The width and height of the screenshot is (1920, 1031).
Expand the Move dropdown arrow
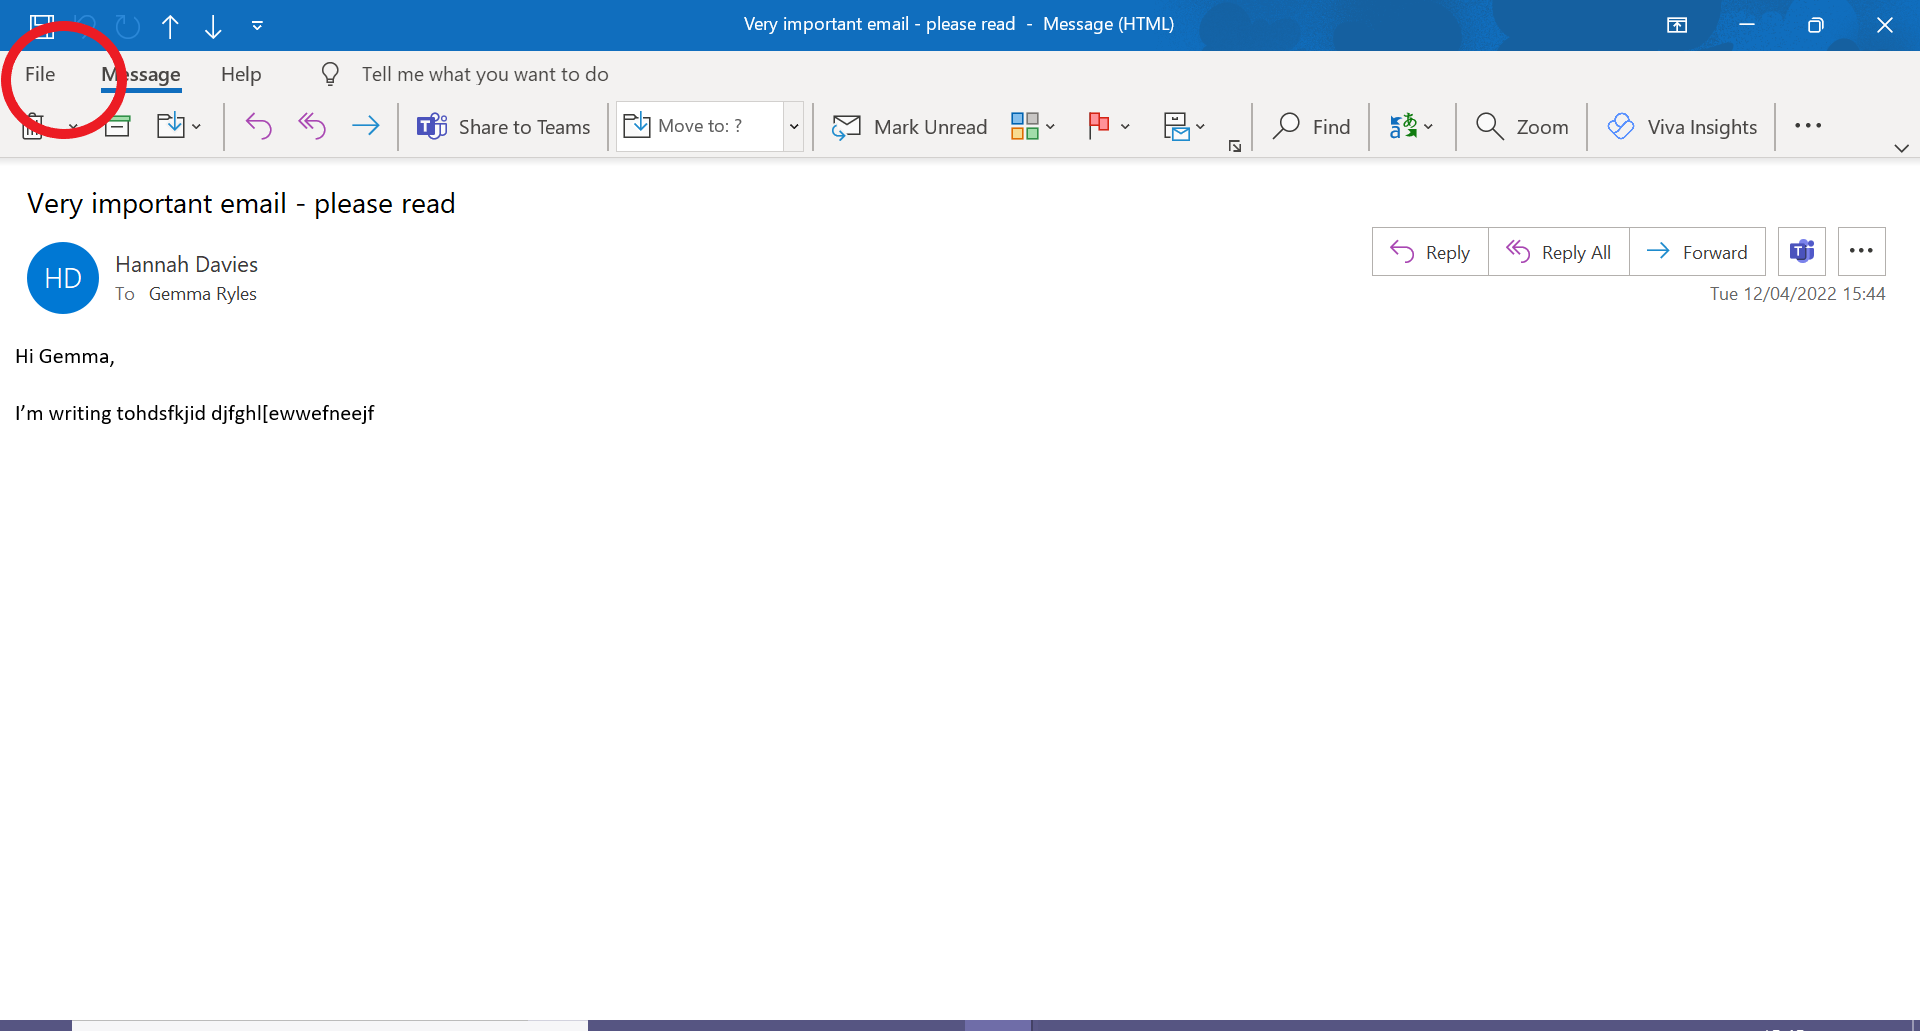pyautogui.click(x=196, y=127)
